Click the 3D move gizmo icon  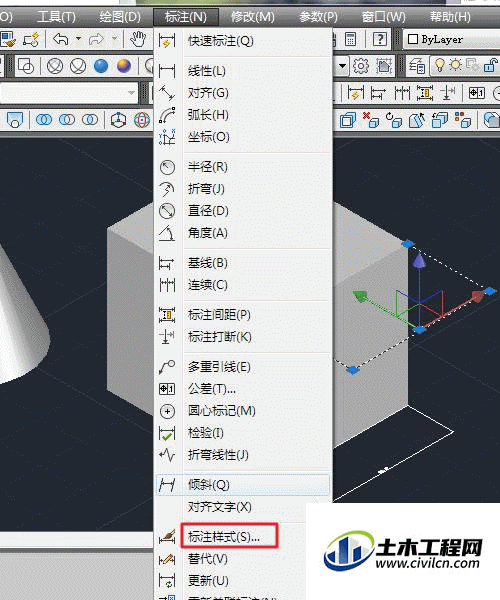[x=118, y=120]
